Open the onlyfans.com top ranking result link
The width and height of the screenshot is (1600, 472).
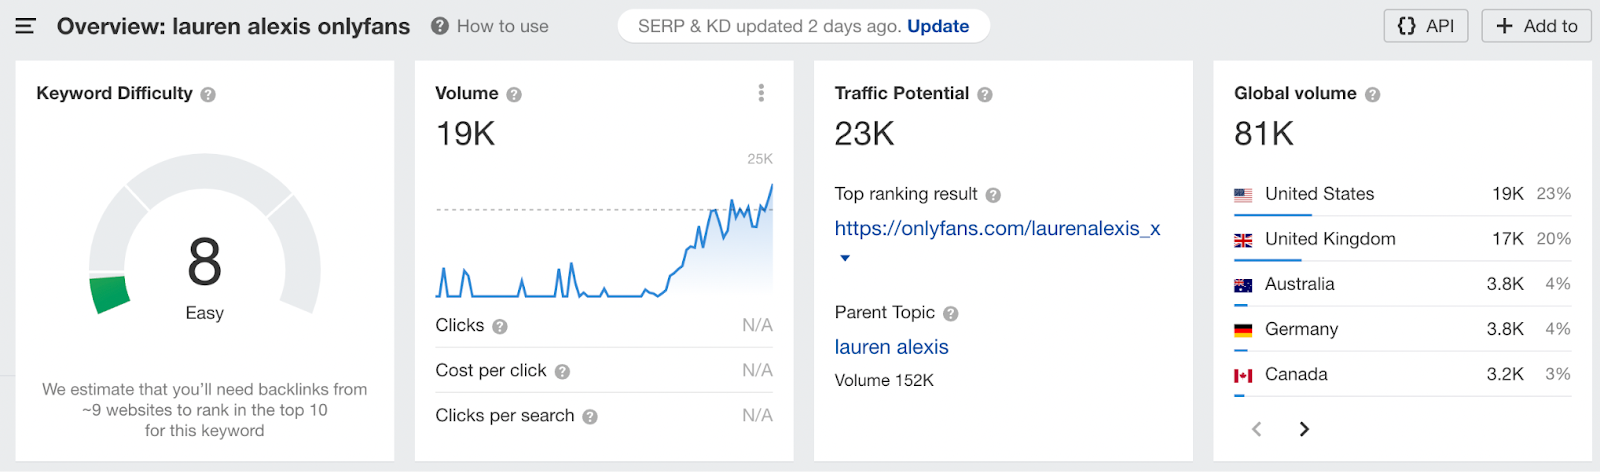pyautogui.click(x=997, y=228)
